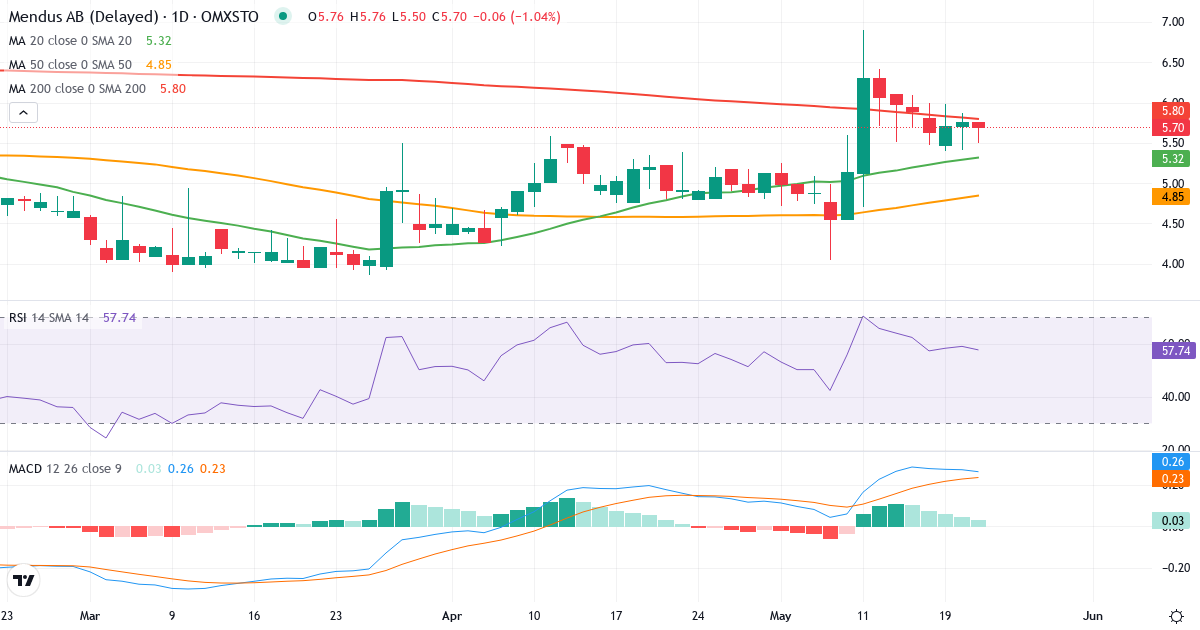Click the purple RSI 57.74 axis label

(1172, 350)
